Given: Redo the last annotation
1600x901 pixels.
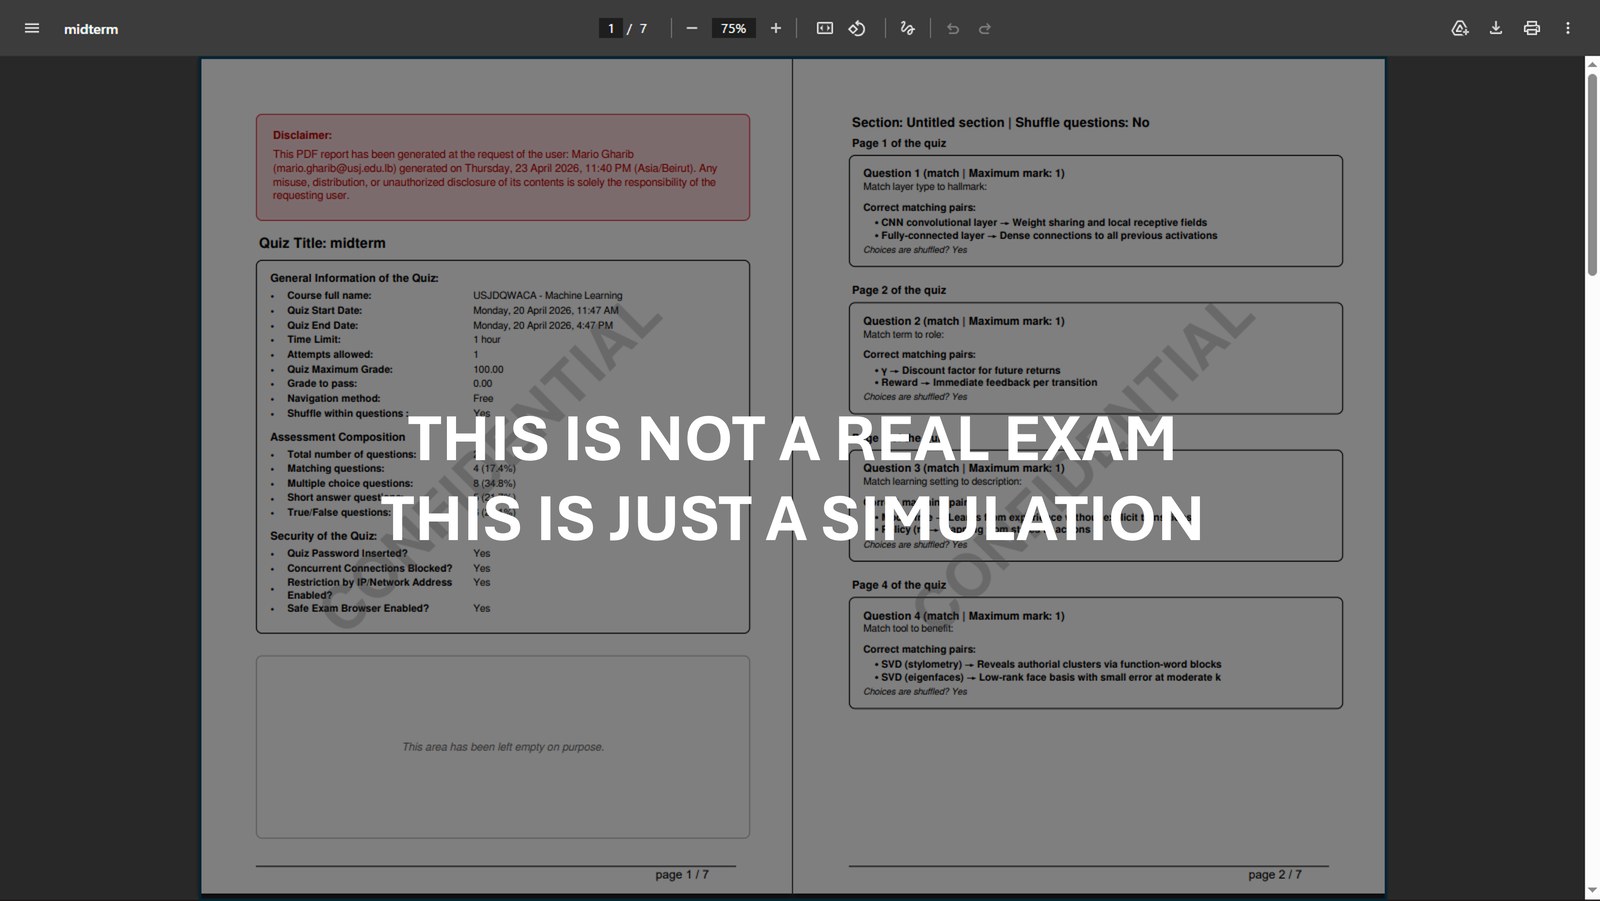Looking at the screenshot, I should coord(985,28).
